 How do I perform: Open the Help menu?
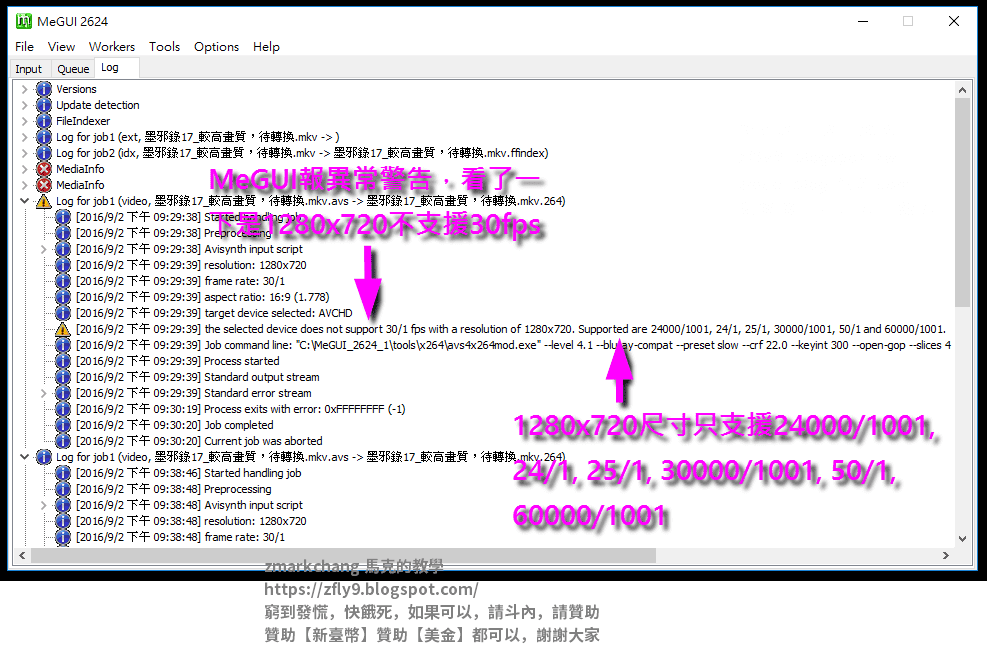[x=266, y=47]
